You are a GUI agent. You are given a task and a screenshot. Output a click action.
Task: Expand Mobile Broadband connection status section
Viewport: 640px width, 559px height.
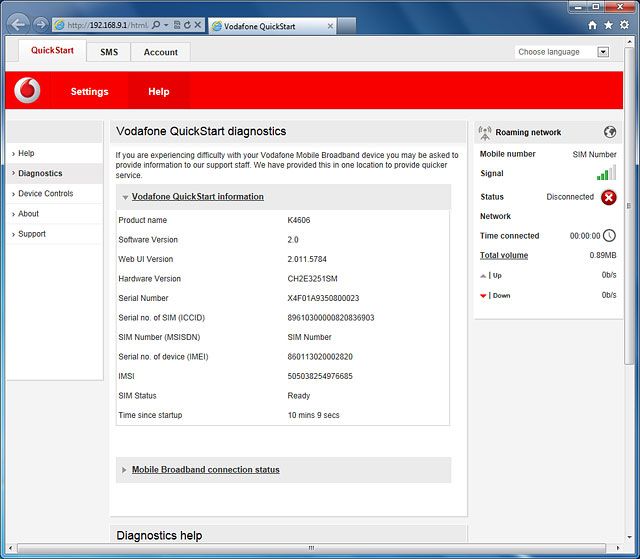click(205, 470)
